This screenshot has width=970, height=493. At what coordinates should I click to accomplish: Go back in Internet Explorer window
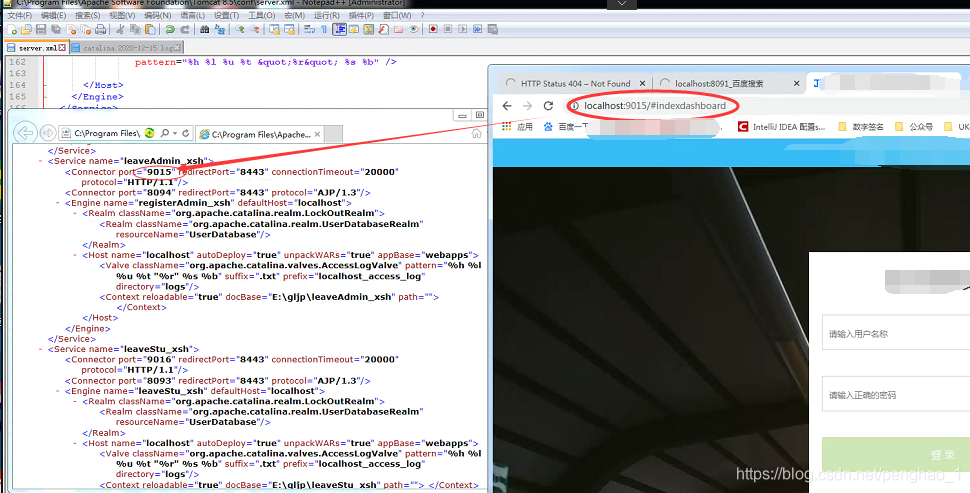(x=25, y=133)
